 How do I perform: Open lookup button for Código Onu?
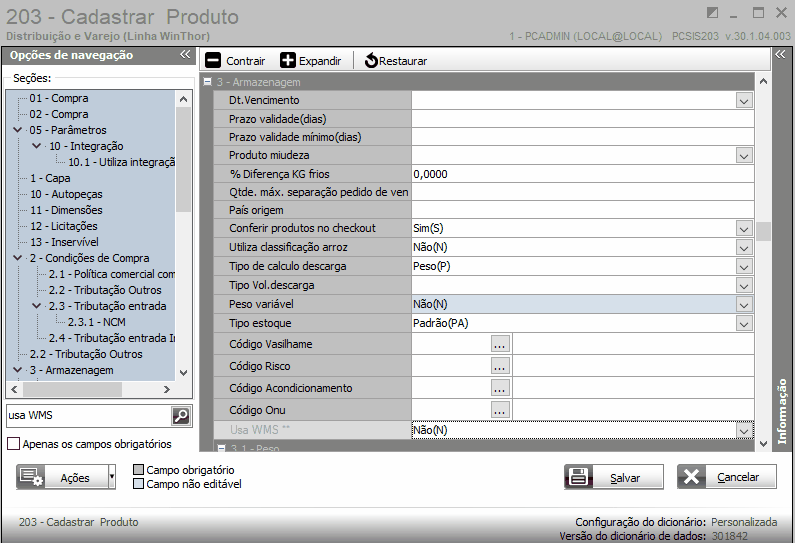tap(499, 410)
